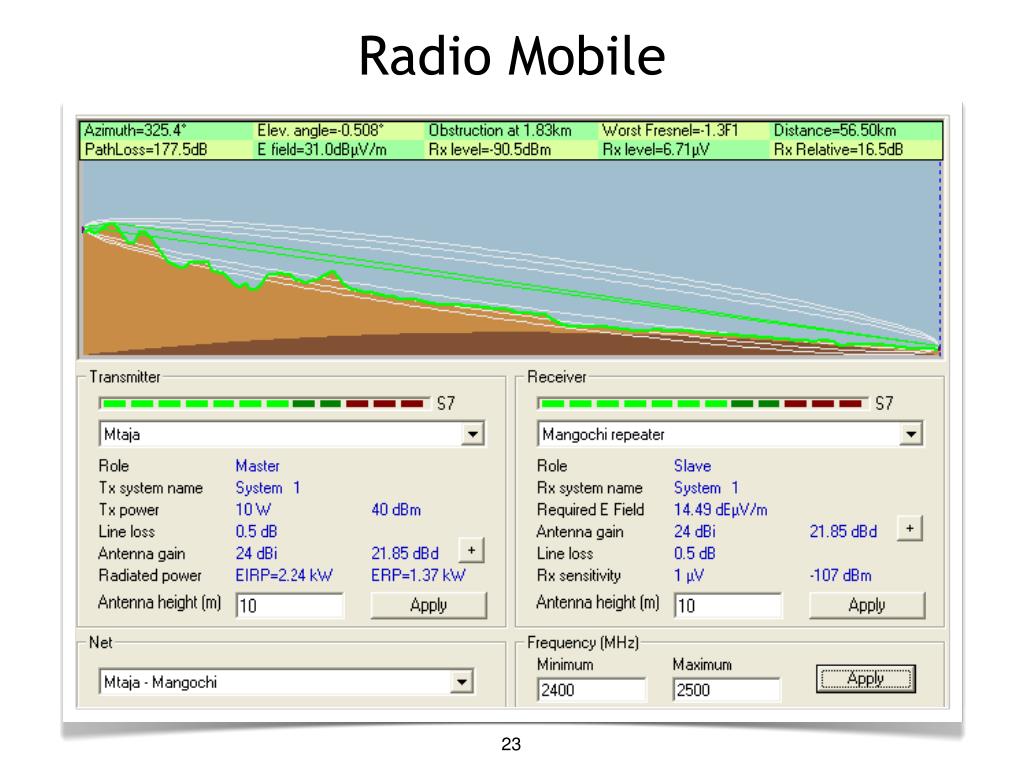Screen dimensions: 1024x768
Task: Click the Minimum frequency field 2400
Action: tap(592, 690)
